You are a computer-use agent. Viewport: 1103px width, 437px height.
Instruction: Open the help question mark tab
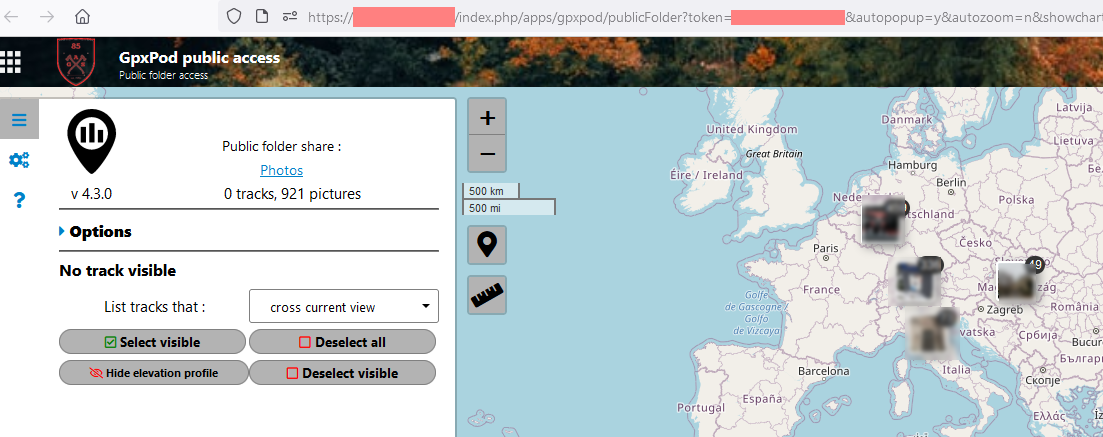pyautogui.click(x=19, y=201)
